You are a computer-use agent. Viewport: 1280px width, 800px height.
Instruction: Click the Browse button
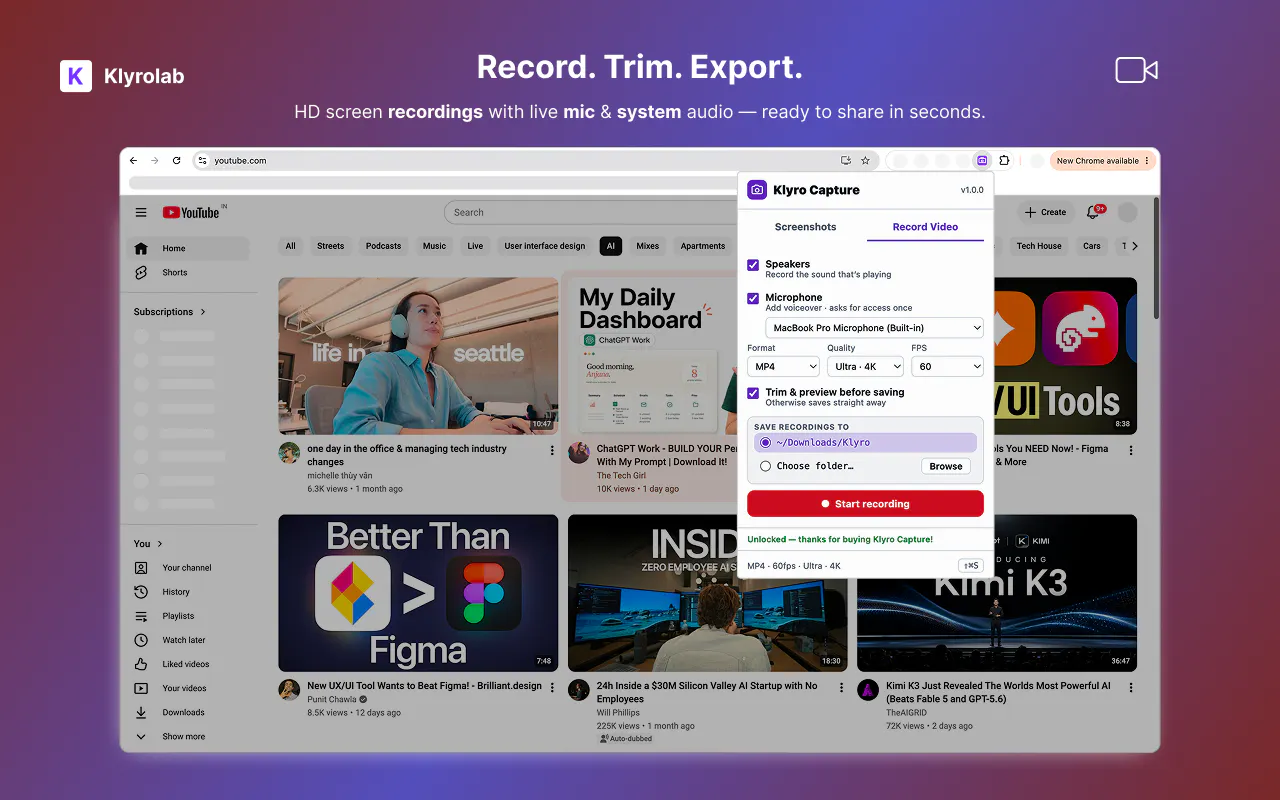(946, 466)
